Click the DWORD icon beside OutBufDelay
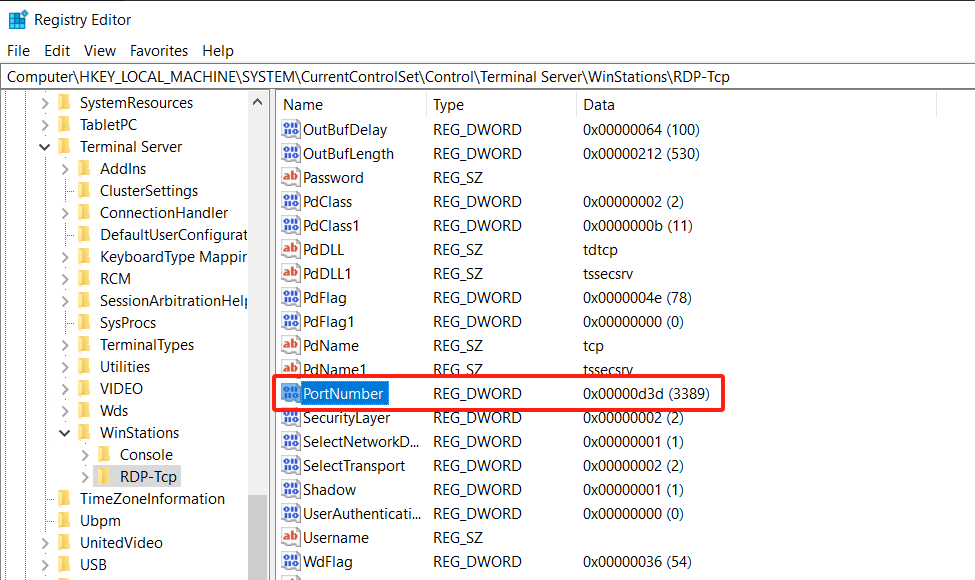 point(291,130)
